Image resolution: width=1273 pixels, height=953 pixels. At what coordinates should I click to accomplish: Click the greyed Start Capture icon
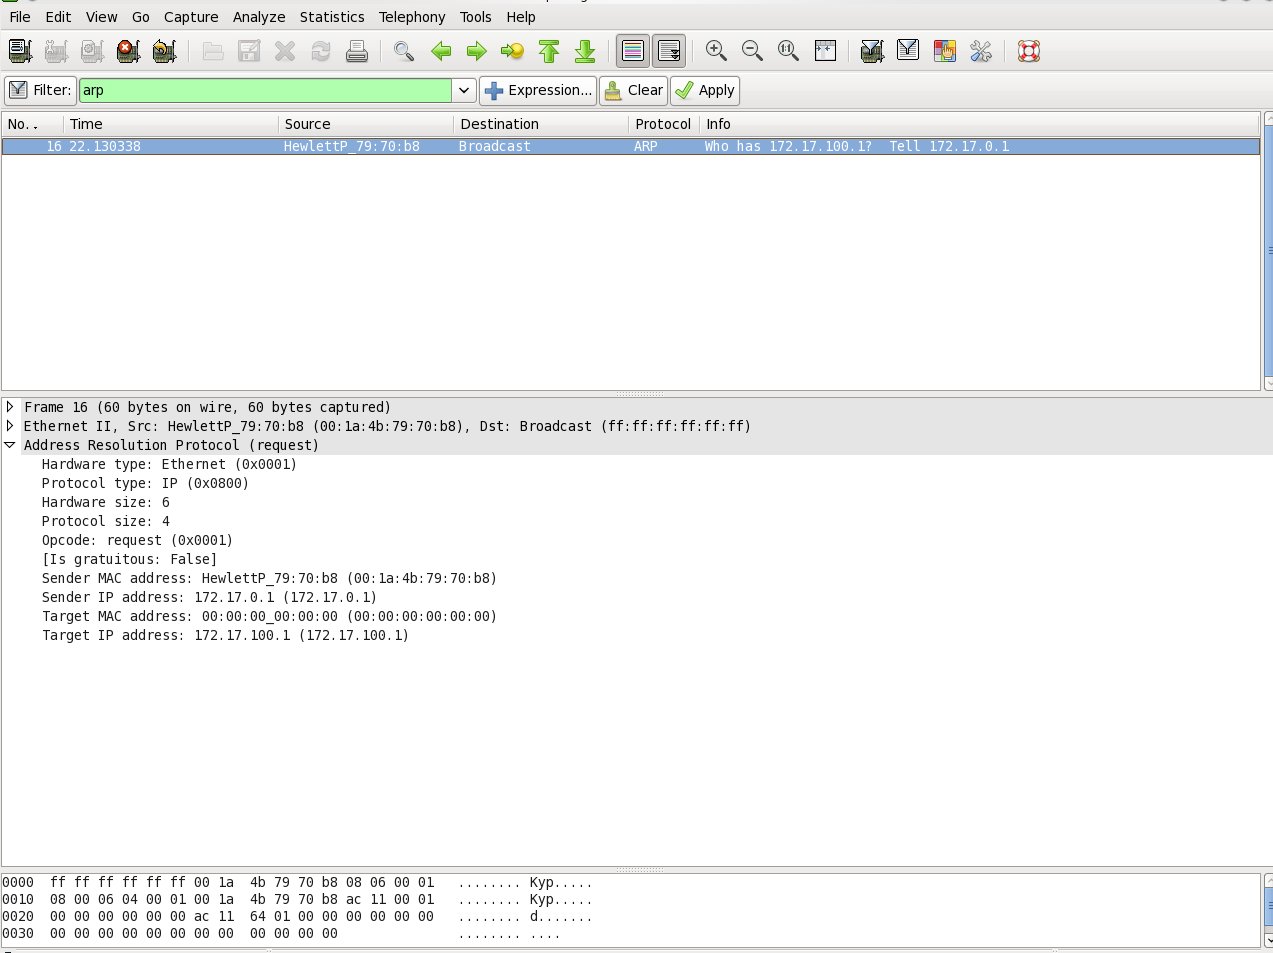pyautogui.click(x=92, y=51)
